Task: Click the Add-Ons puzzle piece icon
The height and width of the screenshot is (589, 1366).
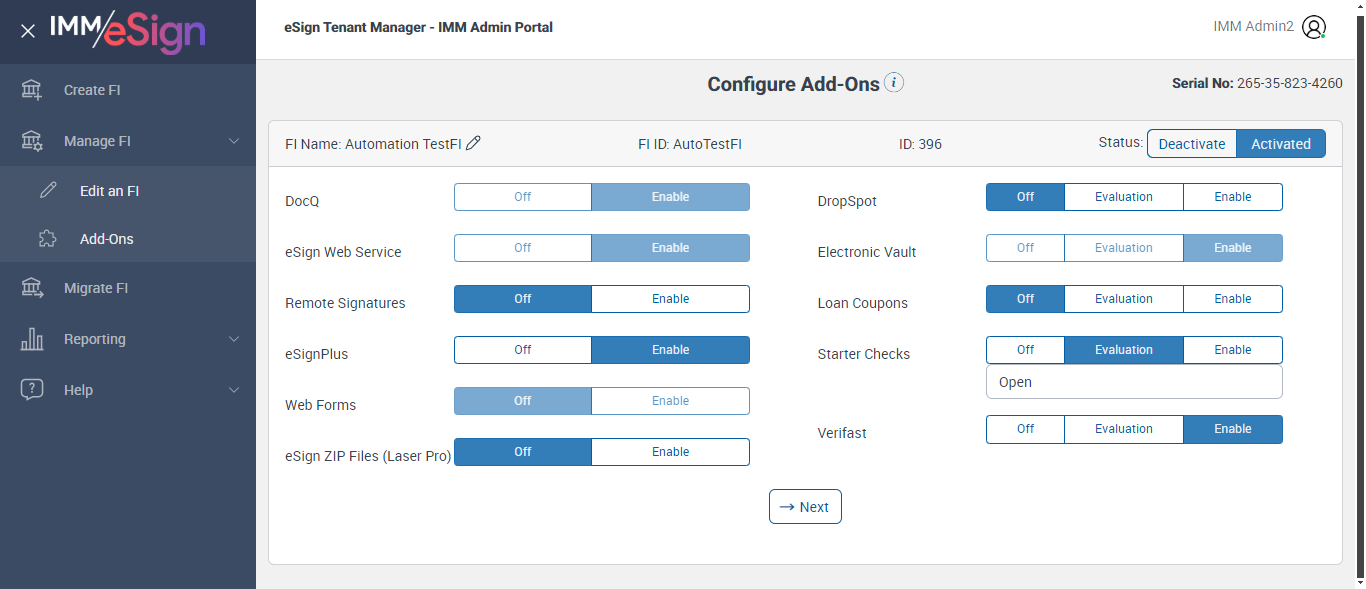Action: click(48, 239)
